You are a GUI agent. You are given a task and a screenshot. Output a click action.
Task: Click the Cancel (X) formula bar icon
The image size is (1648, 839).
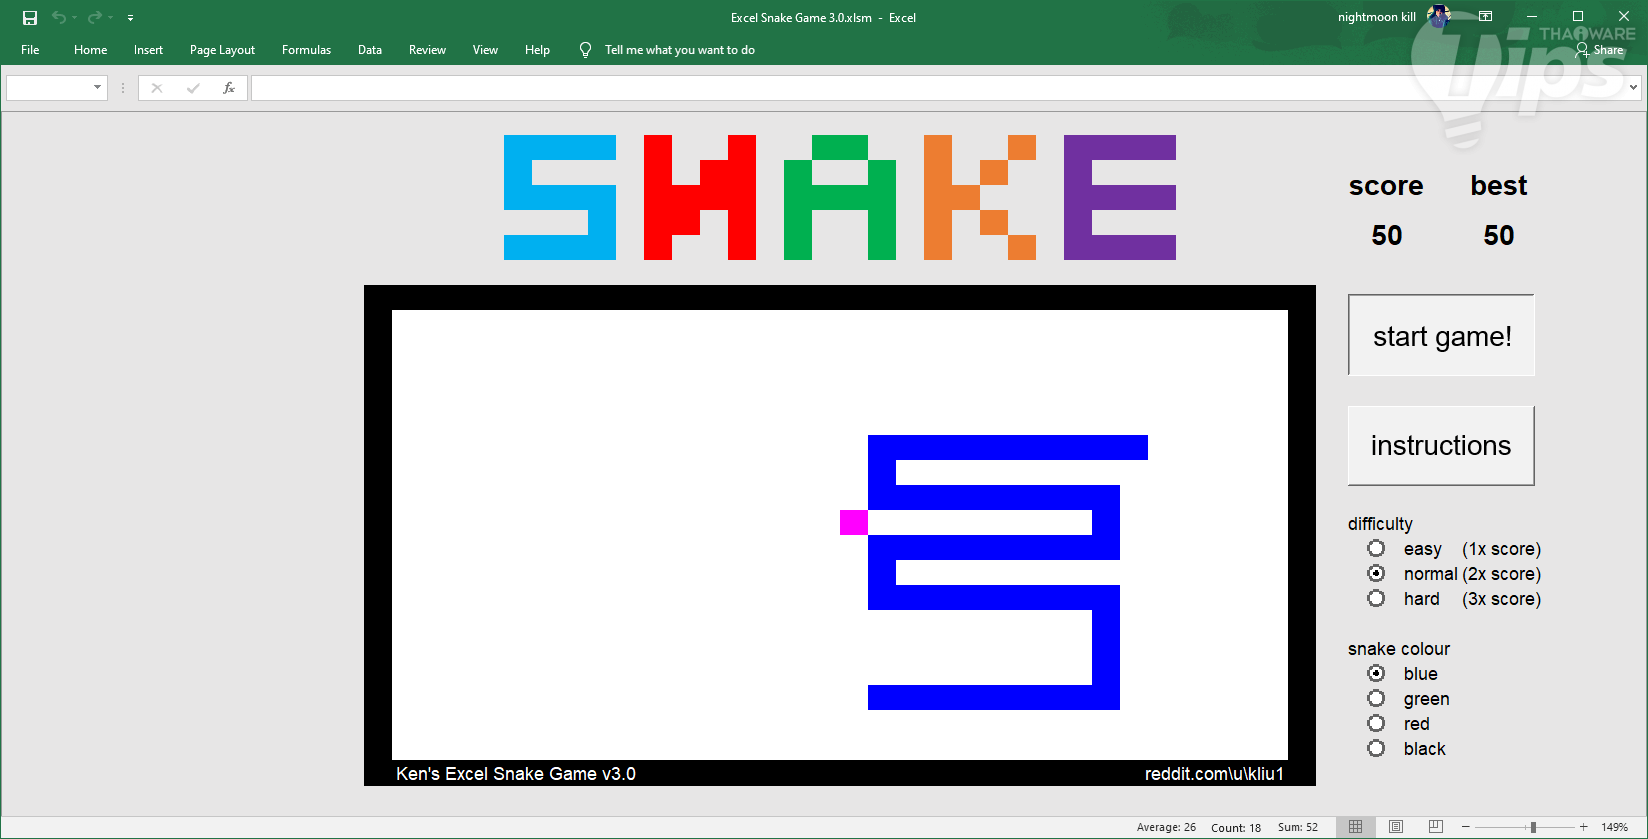(157, 88)
